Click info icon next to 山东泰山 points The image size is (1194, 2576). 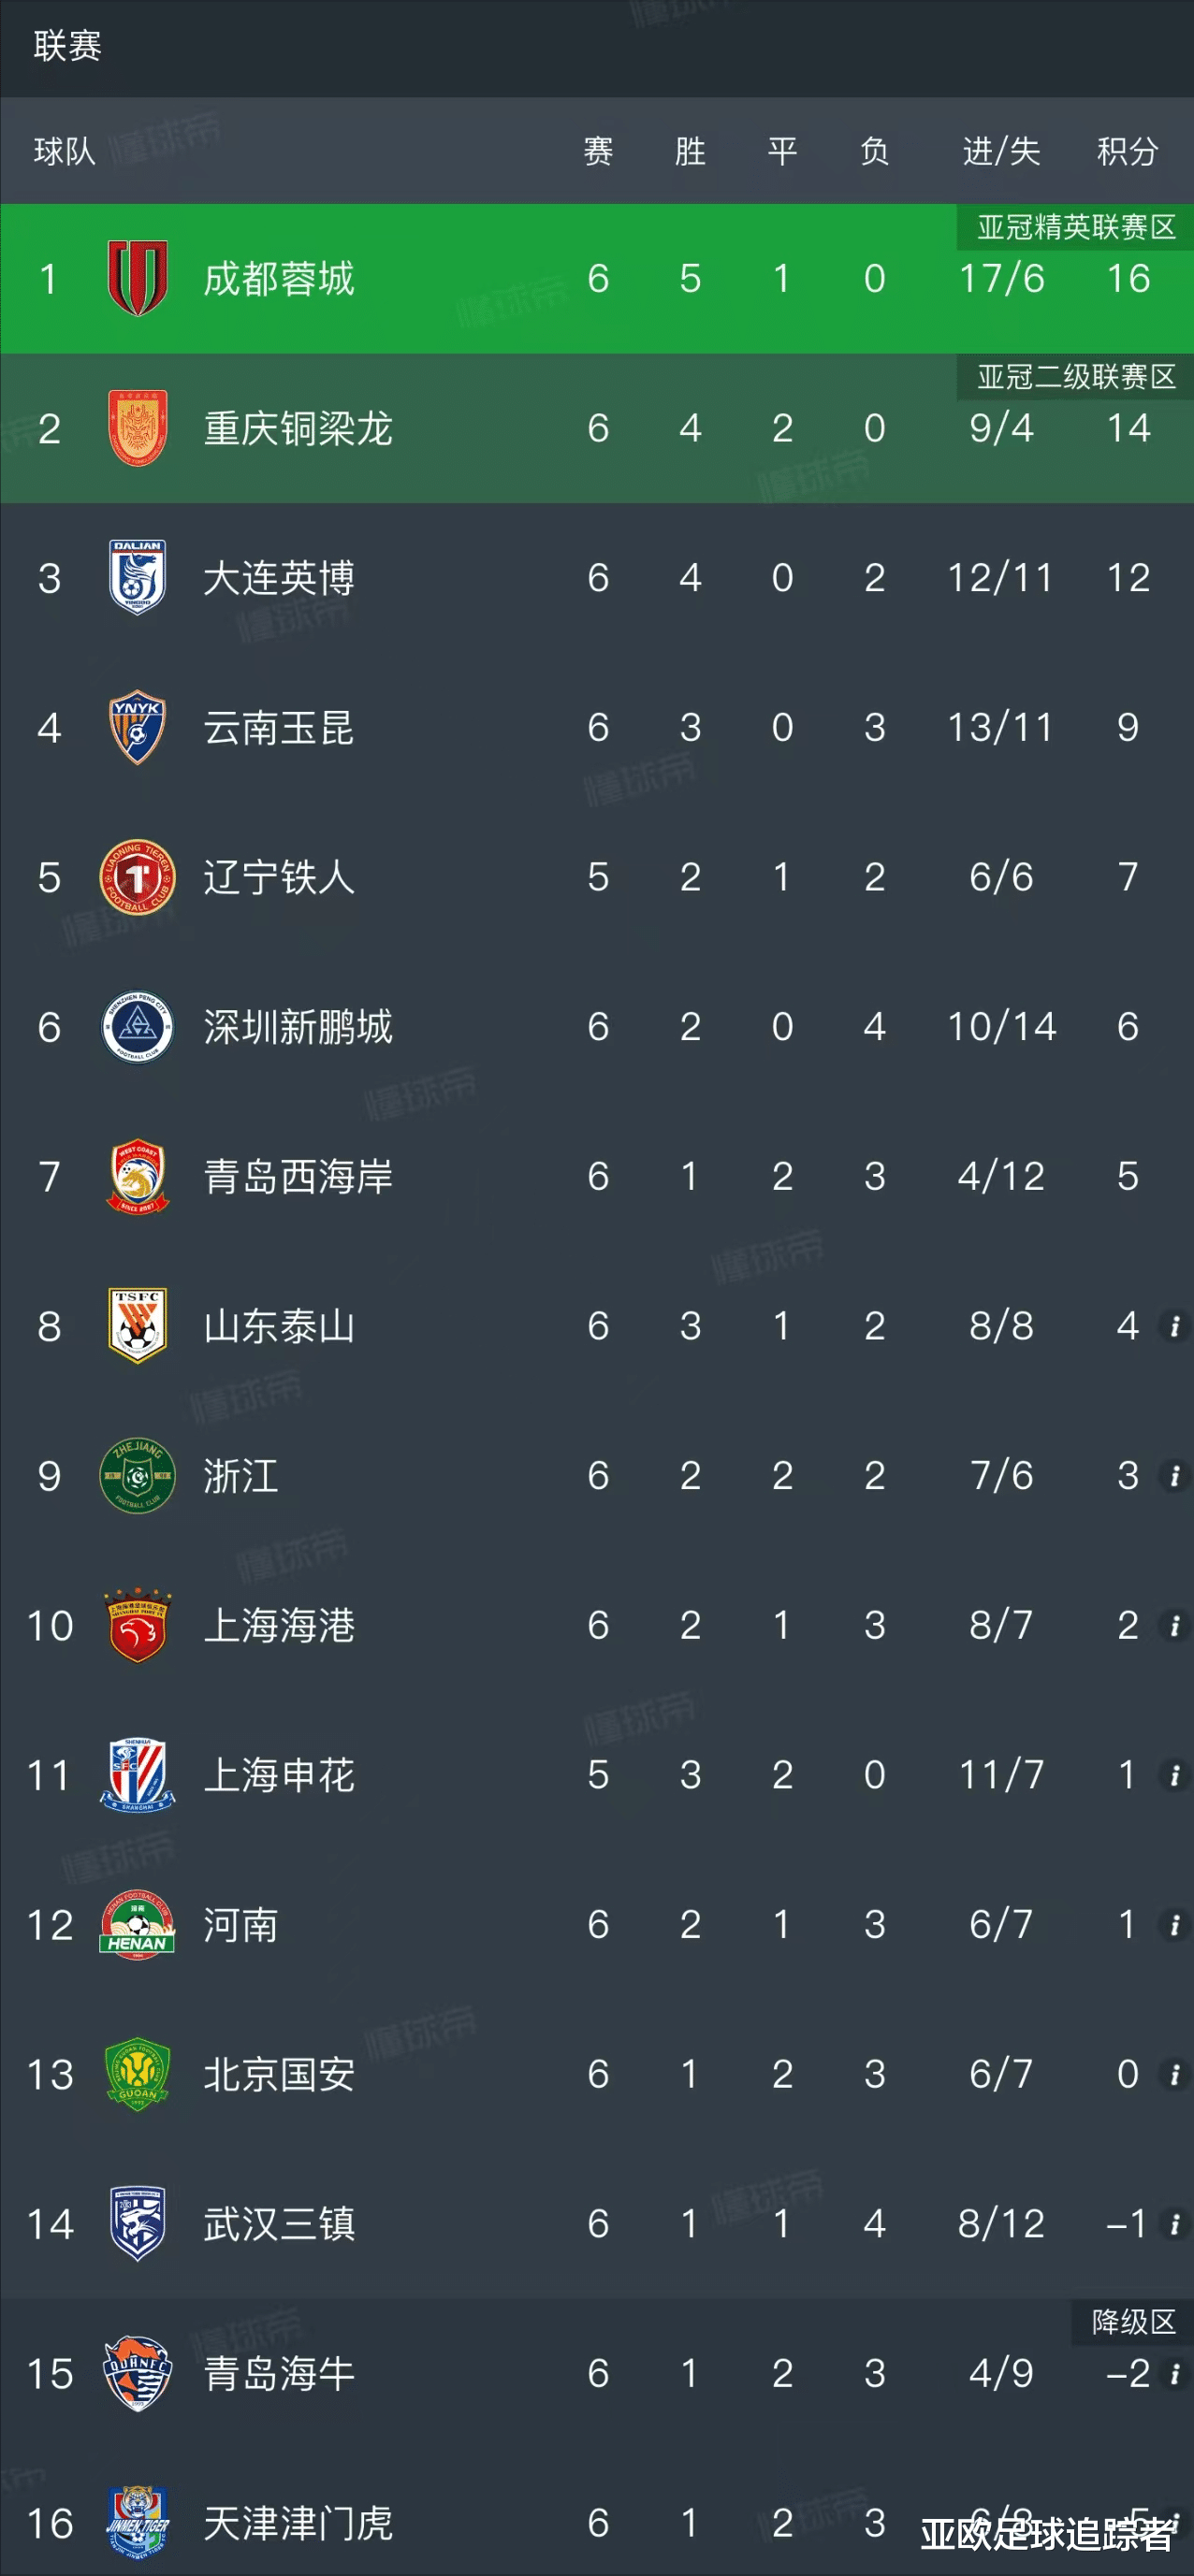click(1174, 1326)
